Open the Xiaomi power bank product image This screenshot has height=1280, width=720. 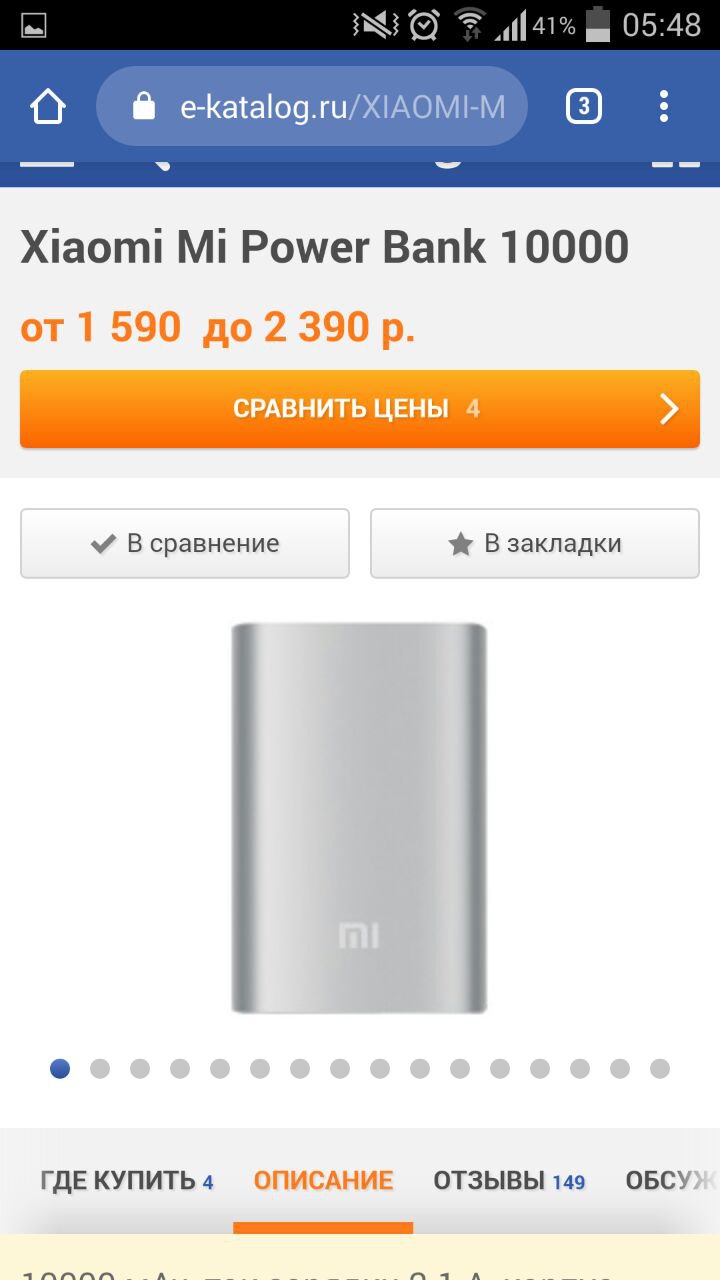pyautogui.click(x=359, y=818)
